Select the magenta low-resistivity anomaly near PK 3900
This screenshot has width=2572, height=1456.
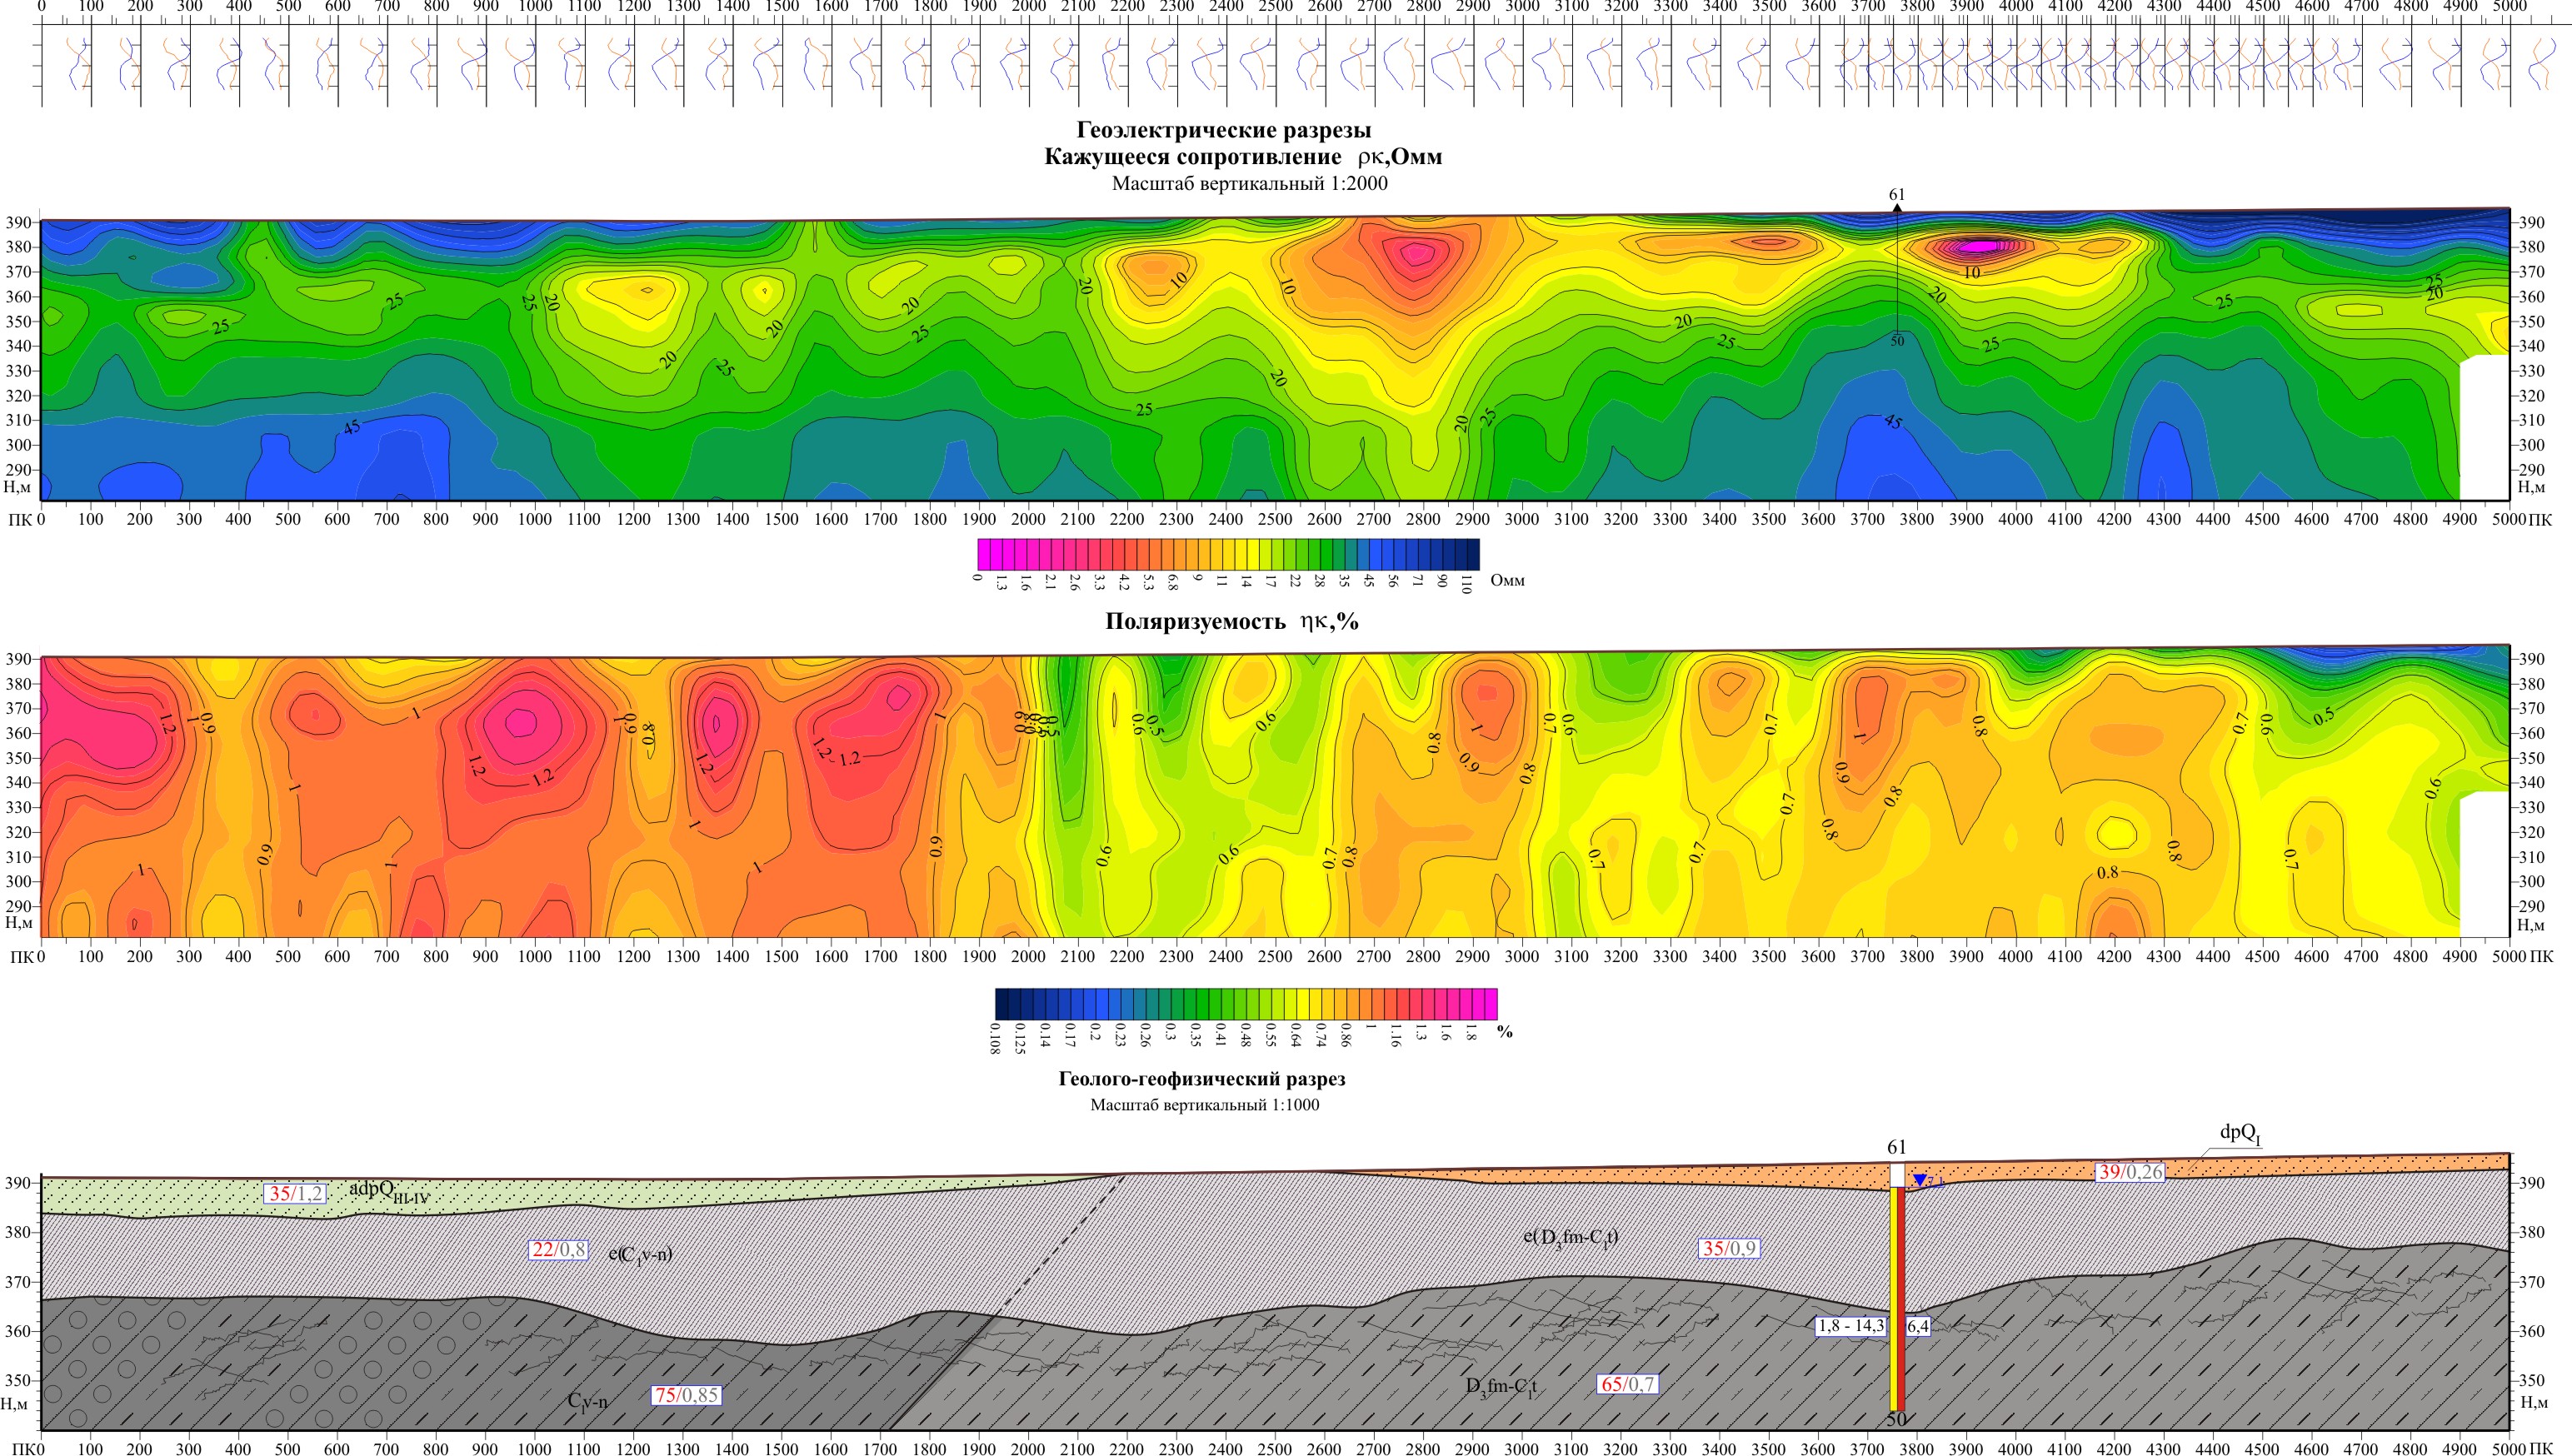point(1977,246)
